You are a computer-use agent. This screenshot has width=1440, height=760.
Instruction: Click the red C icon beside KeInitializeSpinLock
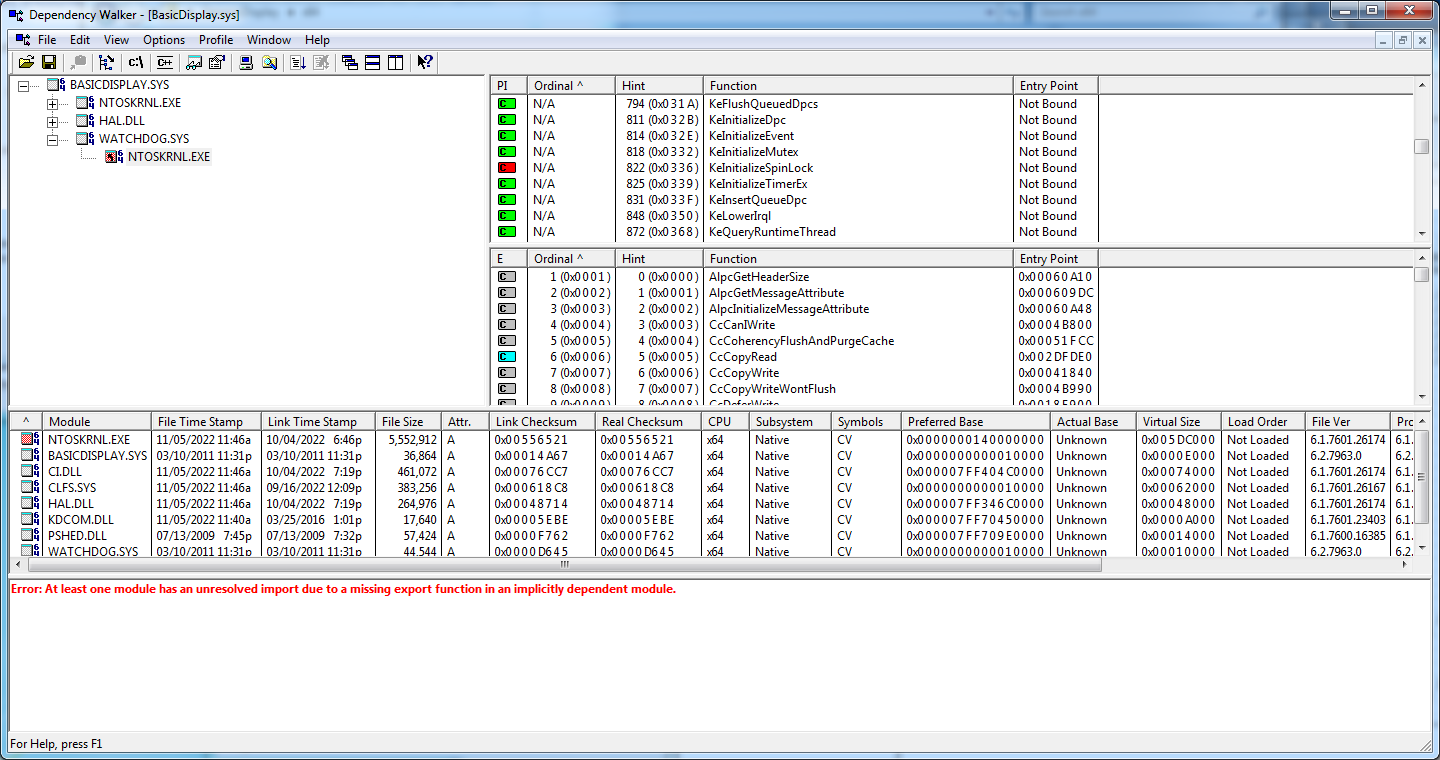click(507, 168)
